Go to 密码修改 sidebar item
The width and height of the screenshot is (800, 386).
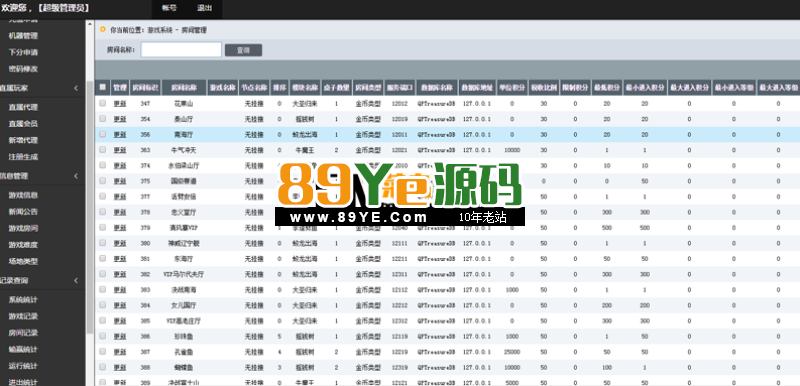pos(23,69)
